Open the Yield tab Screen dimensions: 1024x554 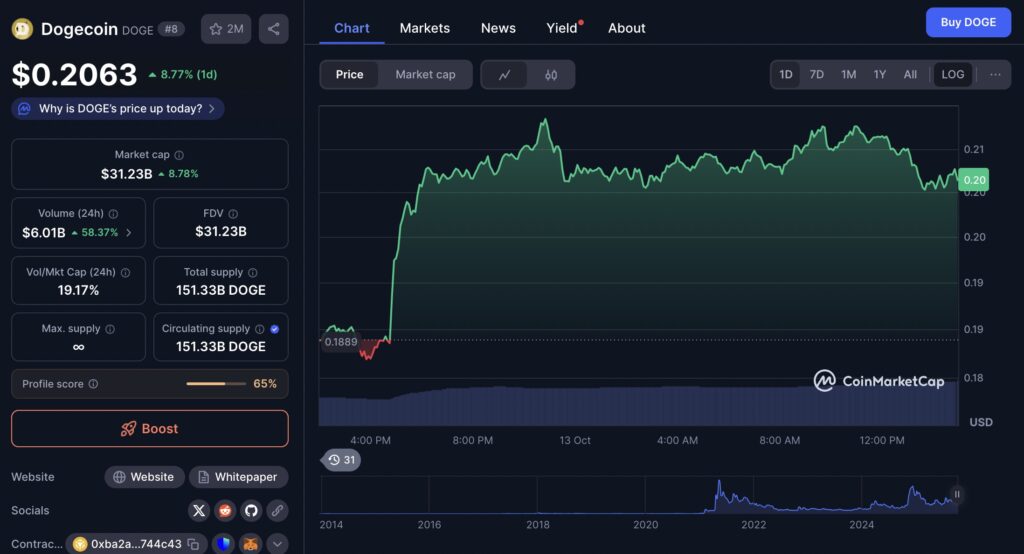pos(562,28)
